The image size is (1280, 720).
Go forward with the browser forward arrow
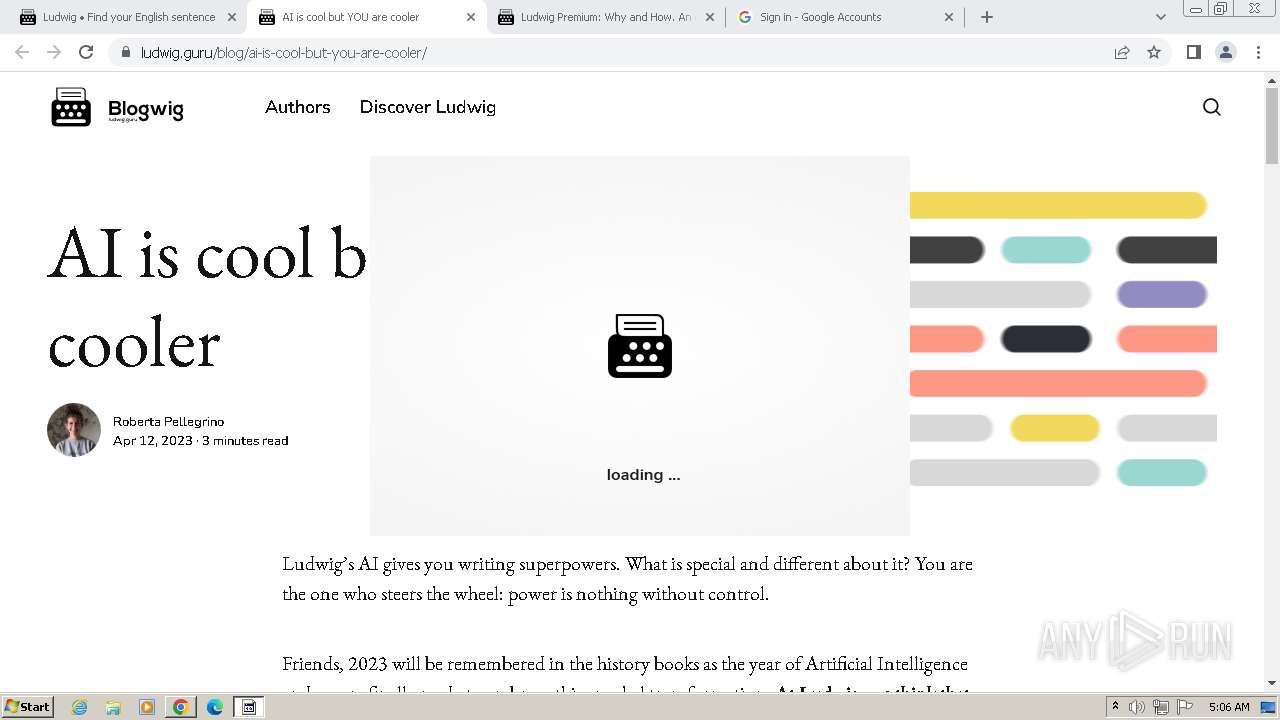54,52
